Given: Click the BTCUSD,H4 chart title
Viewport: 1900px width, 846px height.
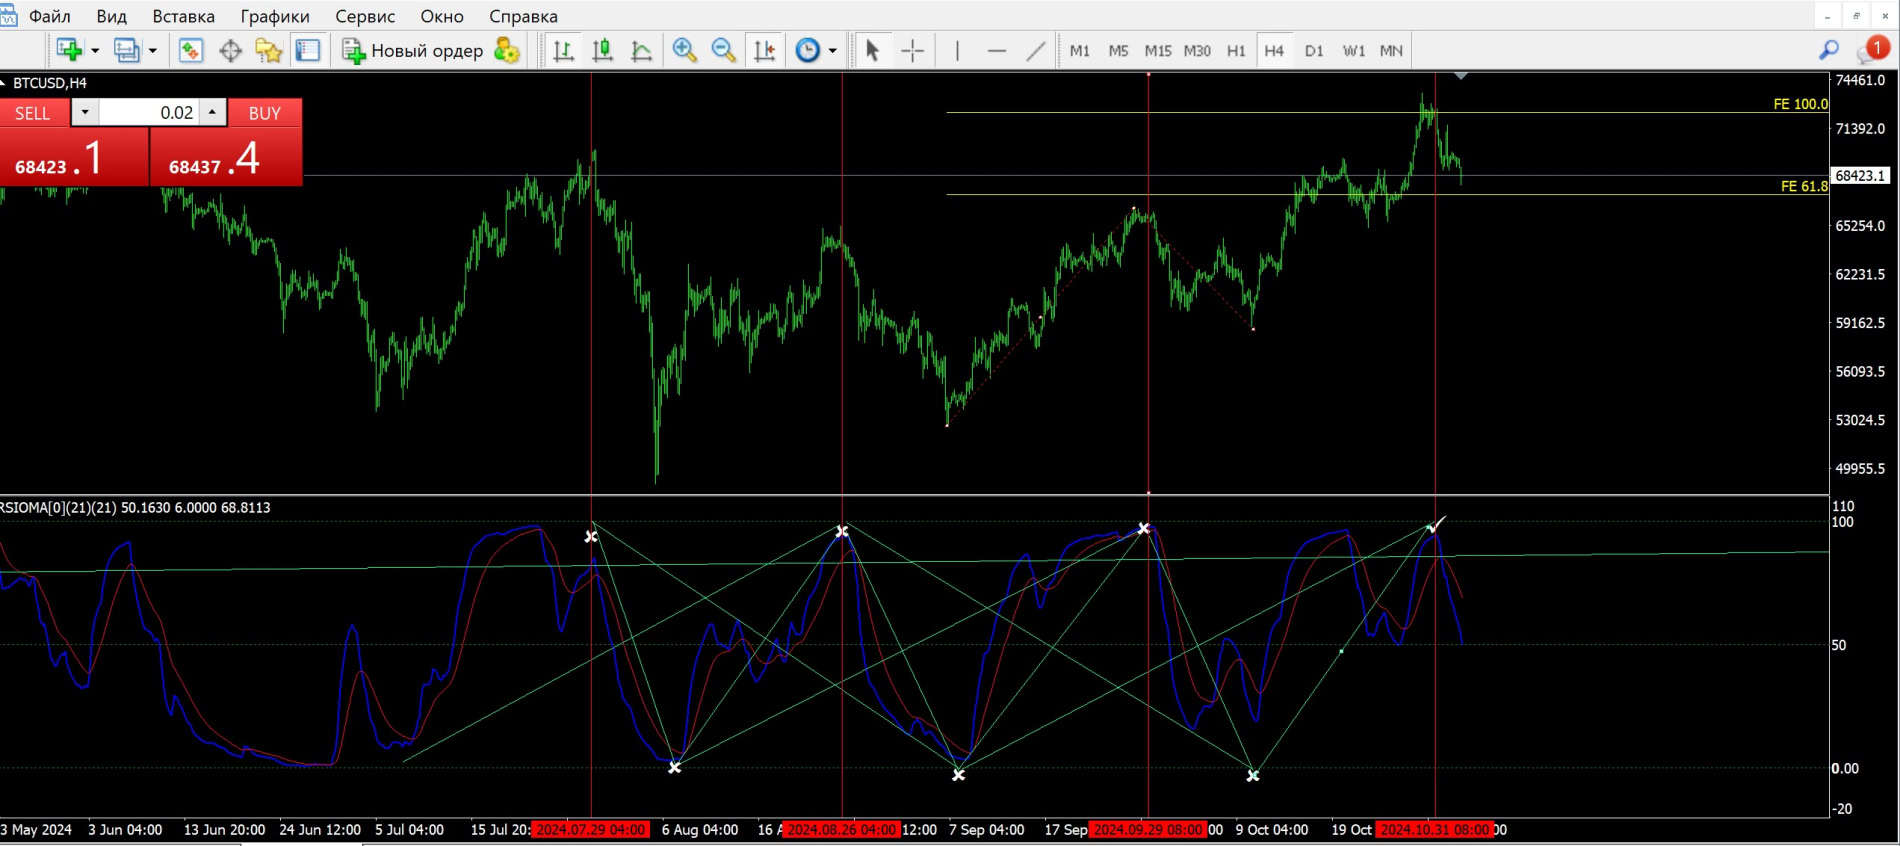Looking at the screenshot, I should click(50, 83).
